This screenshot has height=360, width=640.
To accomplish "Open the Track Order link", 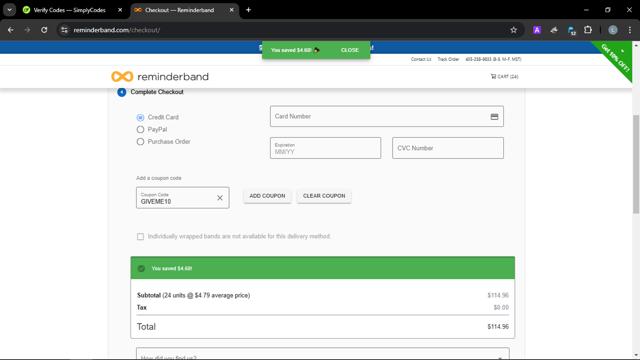I will click(x=448, y=59).
